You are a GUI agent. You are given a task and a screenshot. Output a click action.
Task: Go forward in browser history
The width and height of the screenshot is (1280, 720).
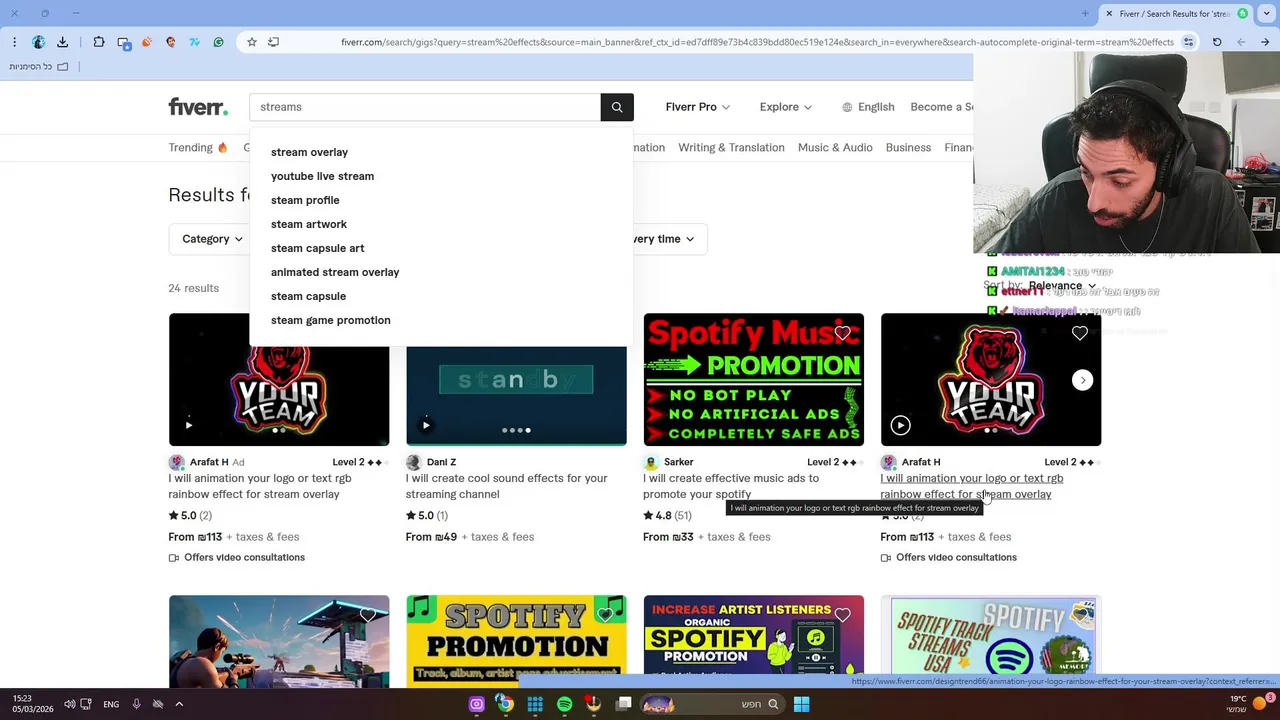point(1241,42)
